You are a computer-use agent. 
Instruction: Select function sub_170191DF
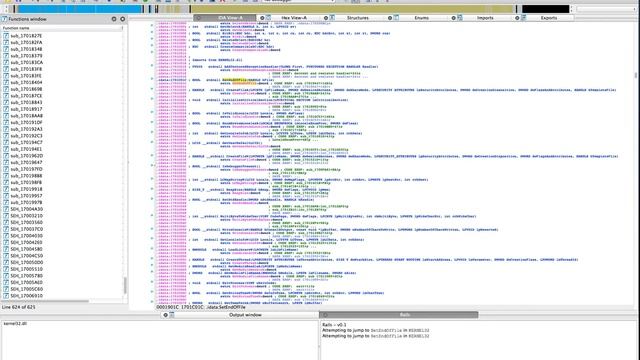click(x=26, y=122)
